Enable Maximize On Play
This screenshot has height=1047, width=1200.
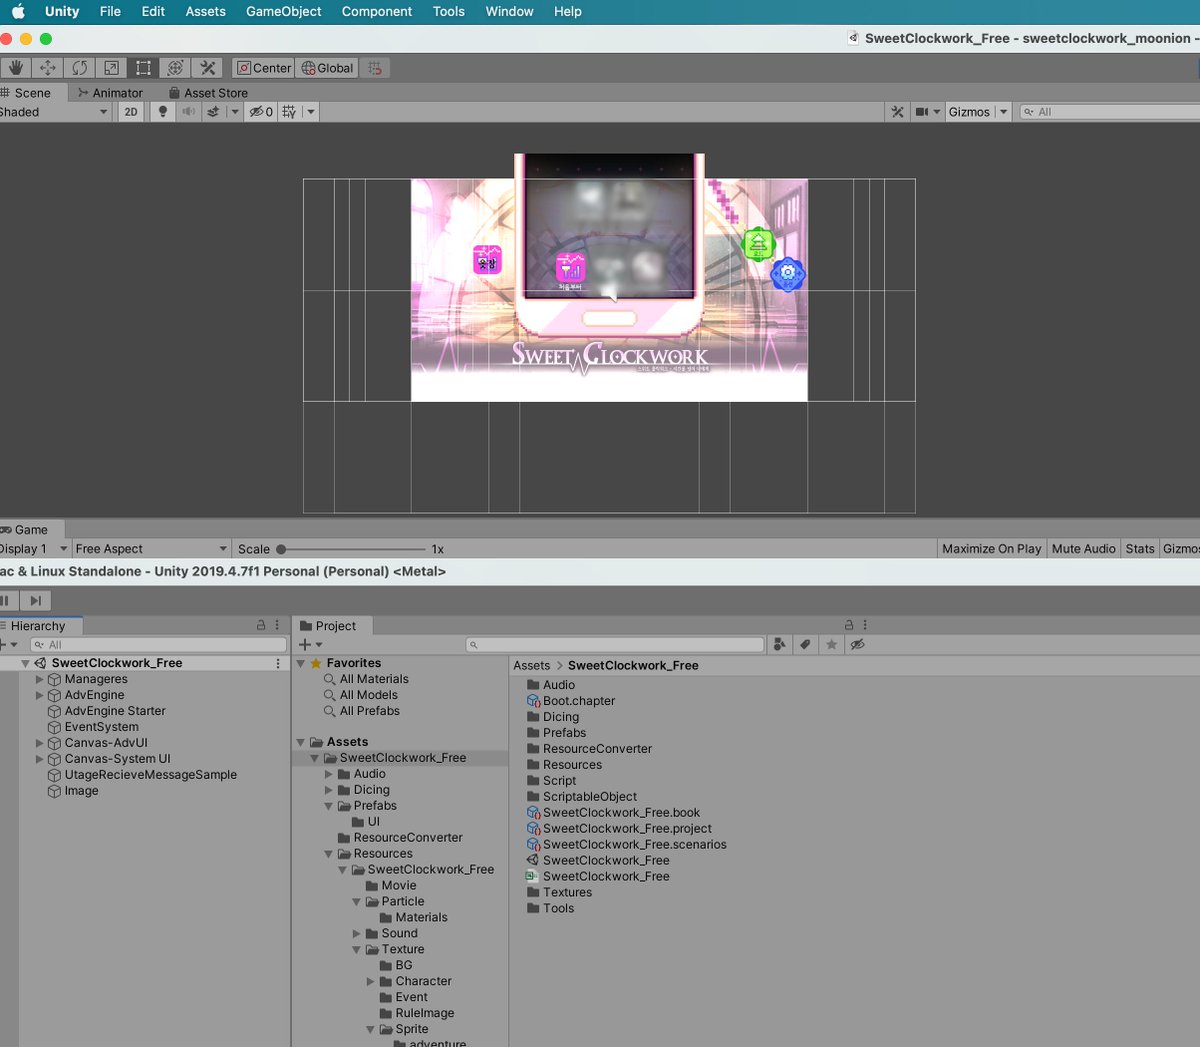[992, 549]
